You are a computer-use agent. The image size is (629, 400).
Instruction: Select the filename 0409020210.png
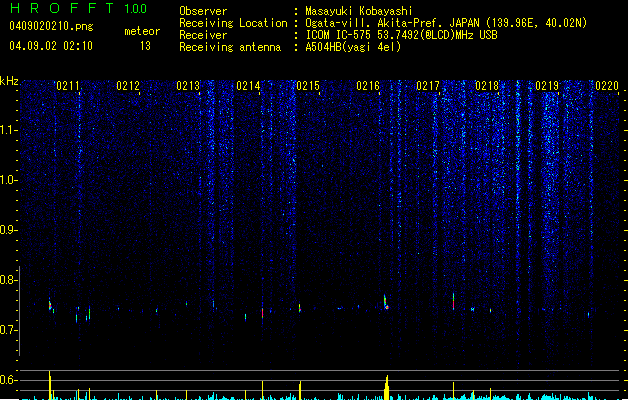(51, 26)
